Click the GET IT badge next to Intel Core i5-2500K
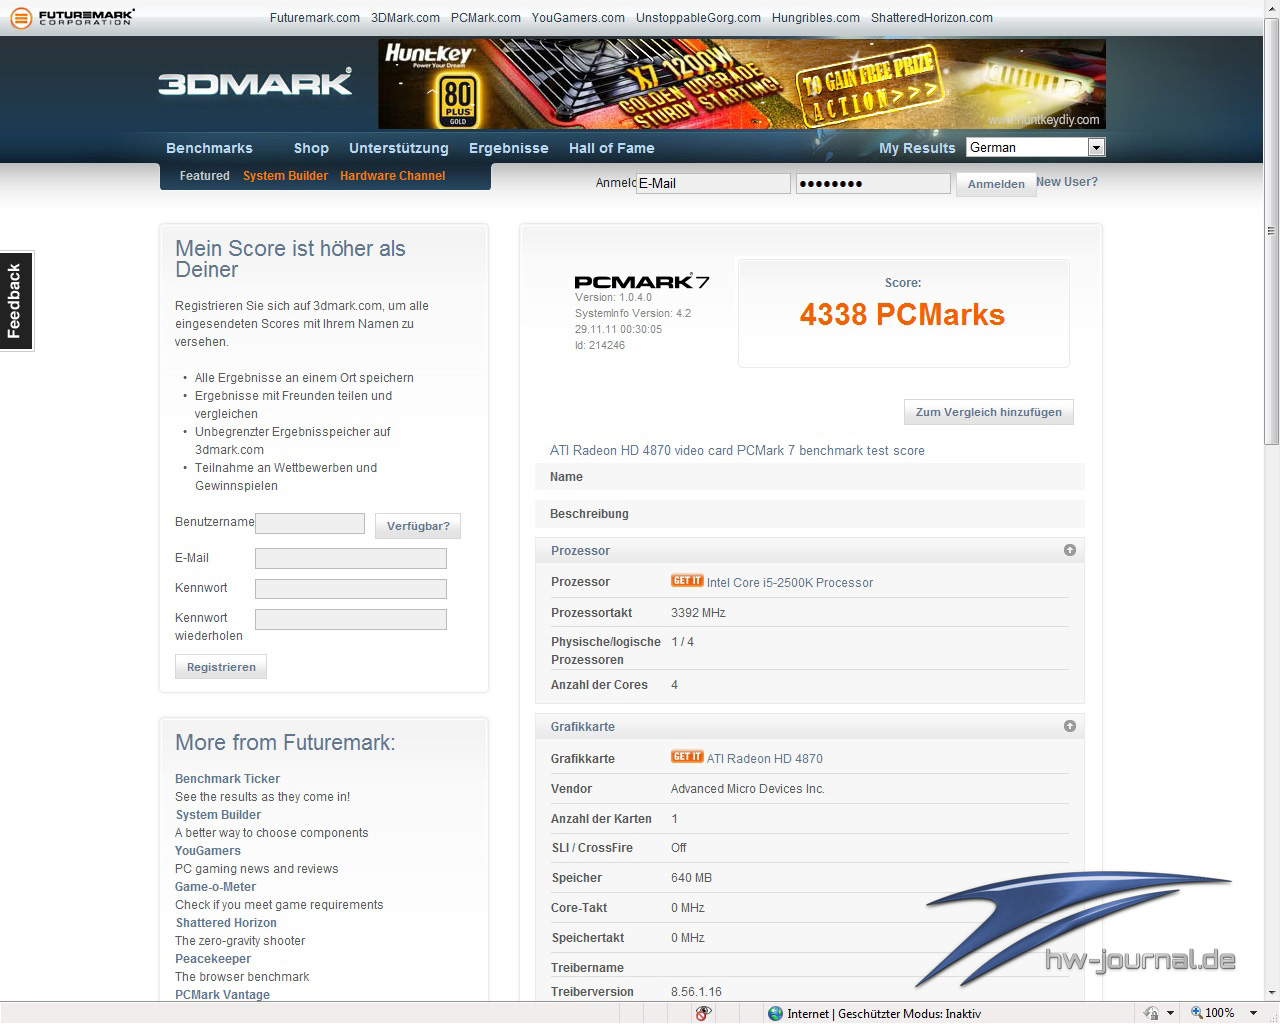The image size is (1280, 1024). [687, 581]
